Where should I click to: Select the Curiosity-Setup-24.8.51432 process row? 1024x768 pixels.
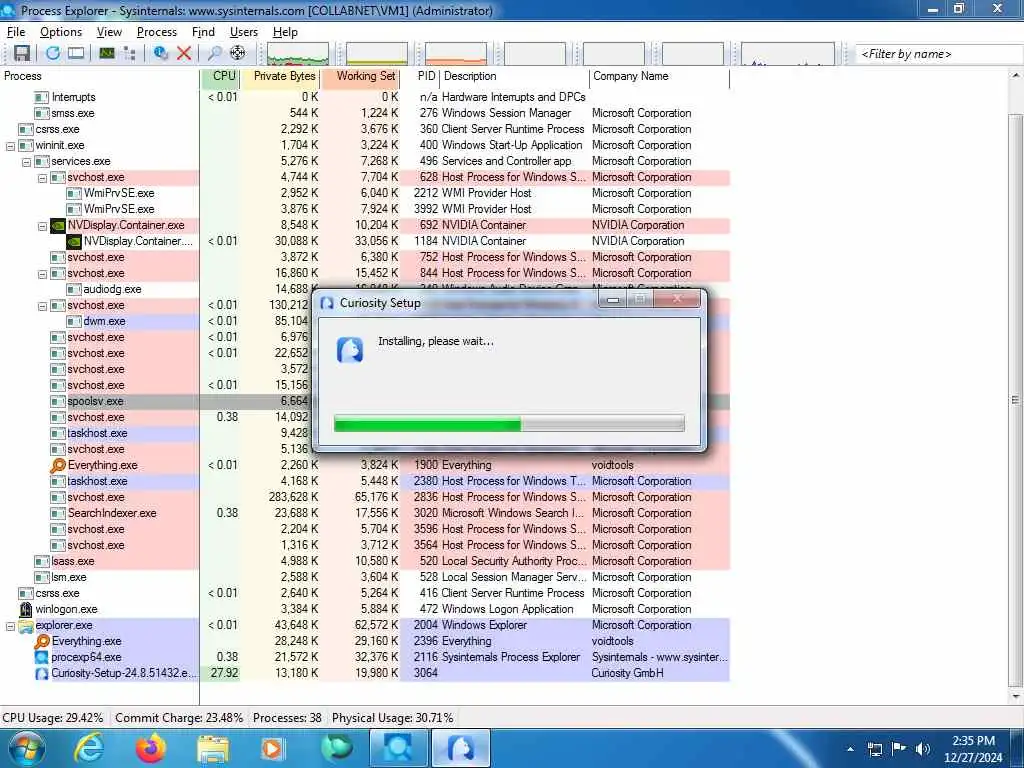pos(364,673)
